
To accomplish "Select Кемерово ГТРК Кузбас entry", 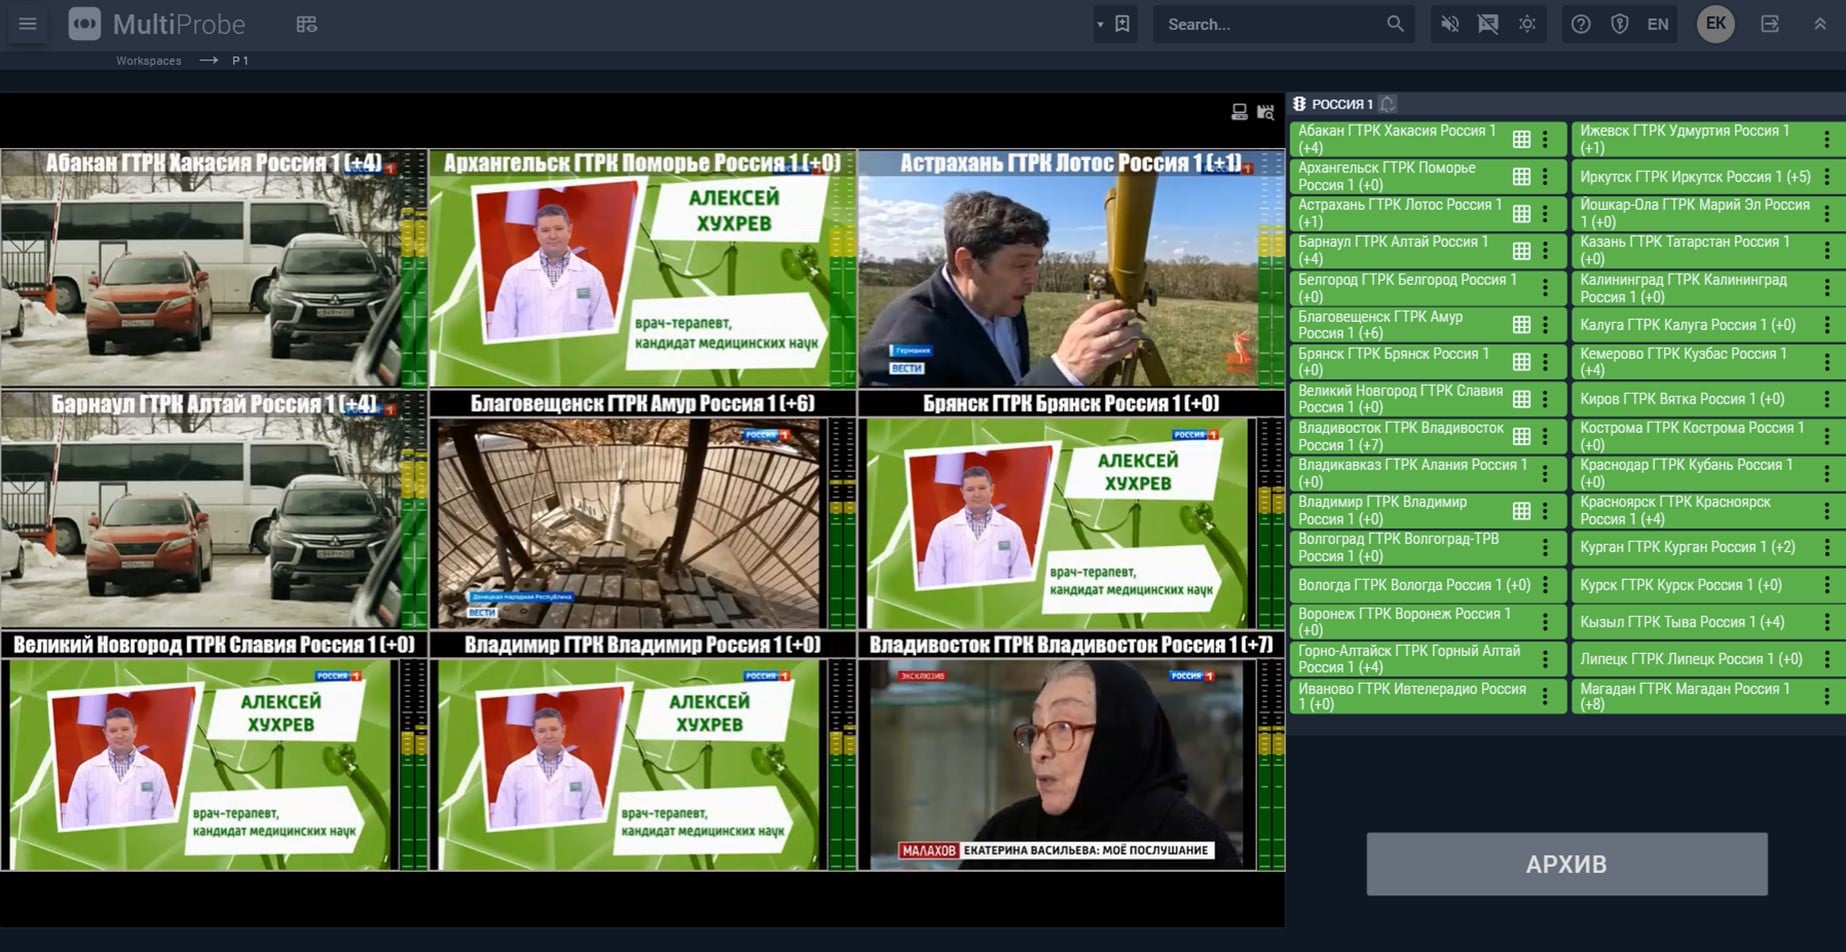I will tap(1708, 362).
